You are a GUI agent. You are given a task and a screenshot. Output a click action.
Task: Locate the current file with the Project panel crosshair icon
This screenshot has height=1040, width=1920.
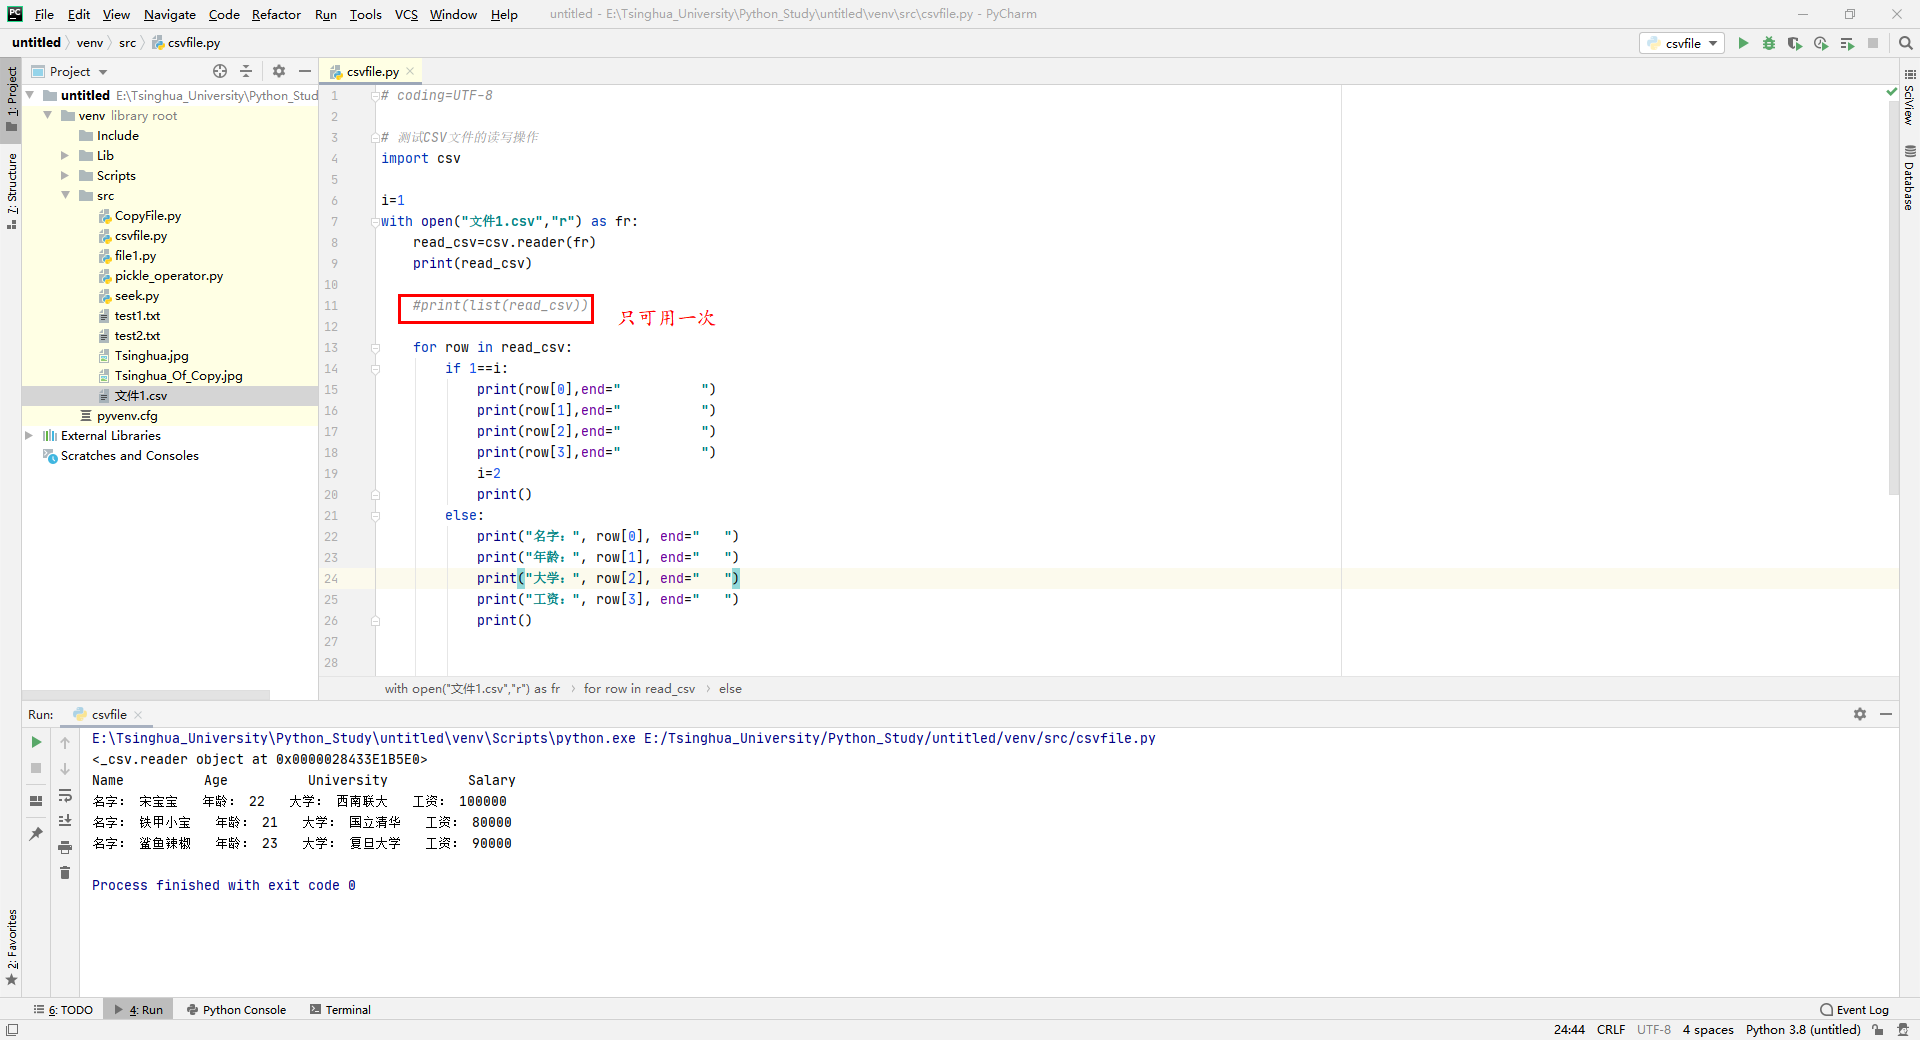(220, 71)
